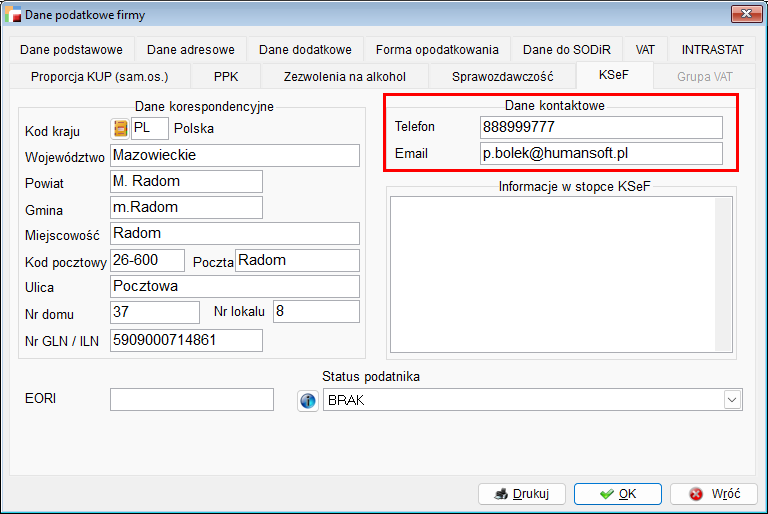This screenshot has height=514, width=768.
Task: Open the Forma opodatkowania tab
Action: [x=437, y=49]
